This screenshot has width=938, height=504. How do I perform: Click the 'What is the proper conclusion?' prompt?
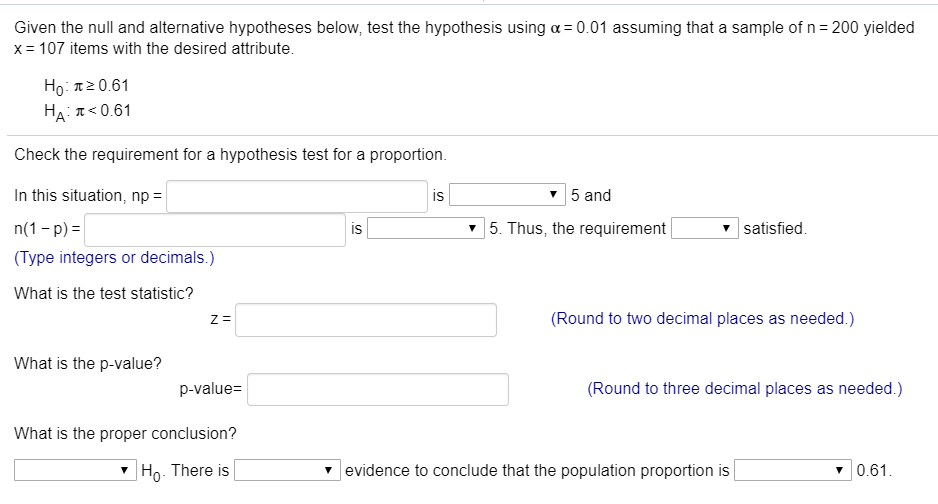click(x=125, y=434)
